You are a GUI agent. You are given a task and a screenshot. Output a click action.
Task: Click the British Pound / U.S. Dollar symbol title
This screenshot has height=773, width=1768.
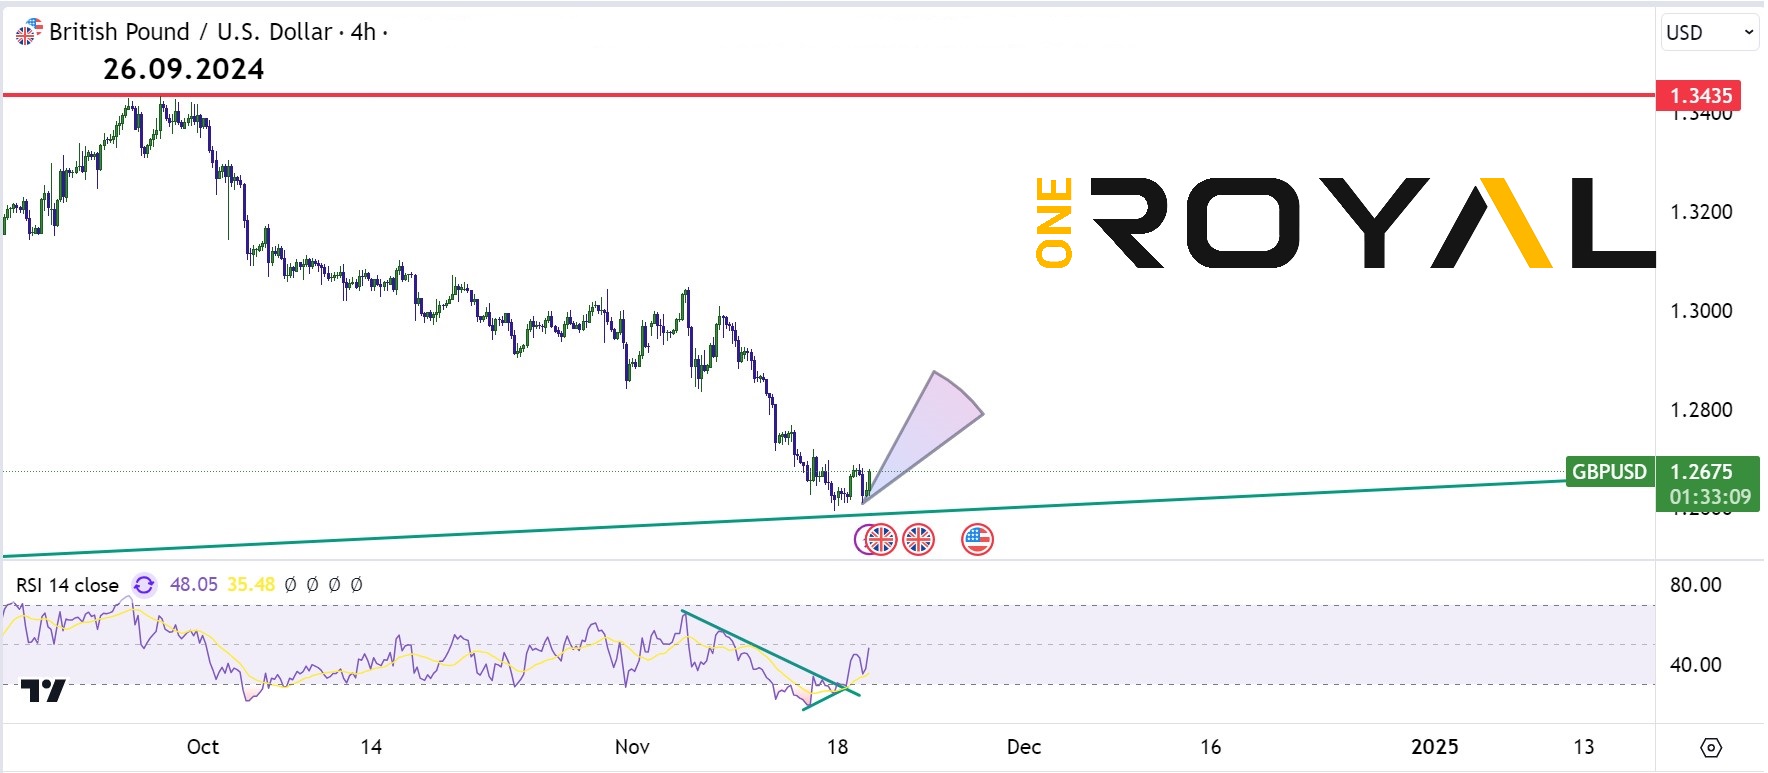[191, 32]
